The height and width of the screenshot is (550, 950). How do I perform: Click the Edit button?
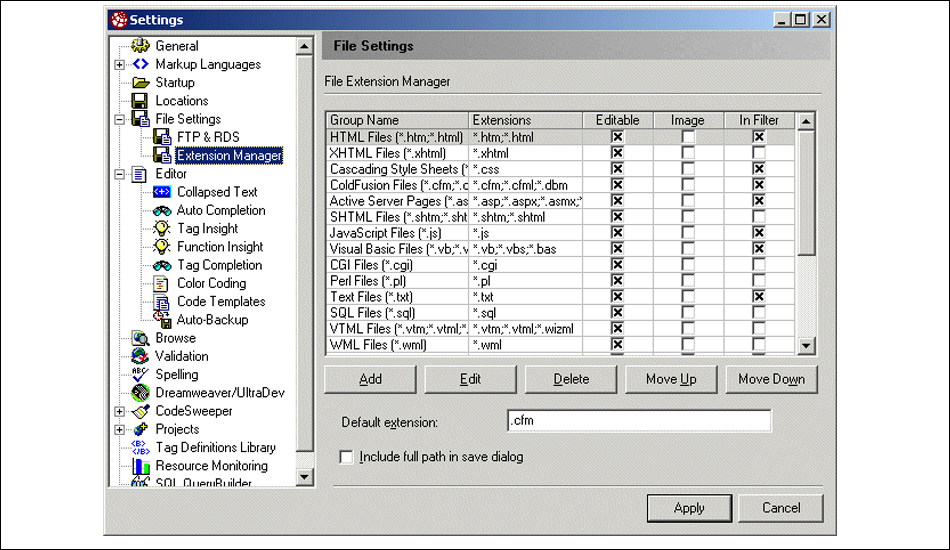click(470, 379)
